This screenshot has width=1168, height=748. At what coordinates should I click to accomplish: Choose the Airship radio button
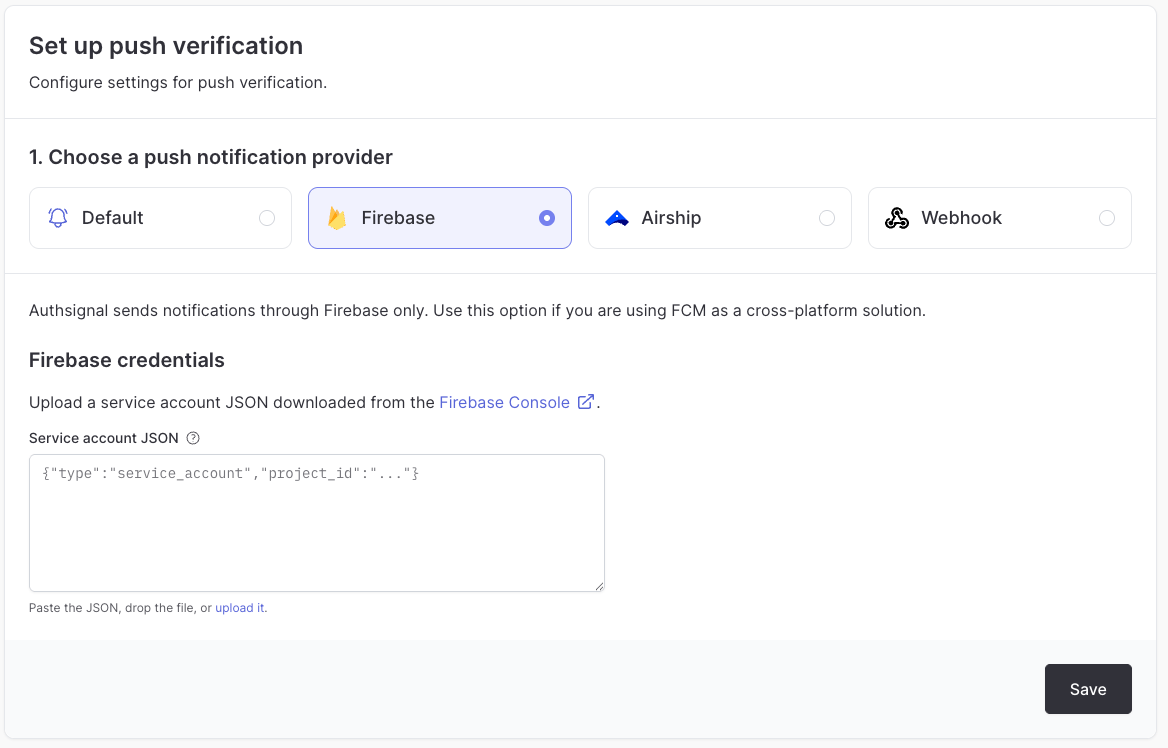pos(827,218)
